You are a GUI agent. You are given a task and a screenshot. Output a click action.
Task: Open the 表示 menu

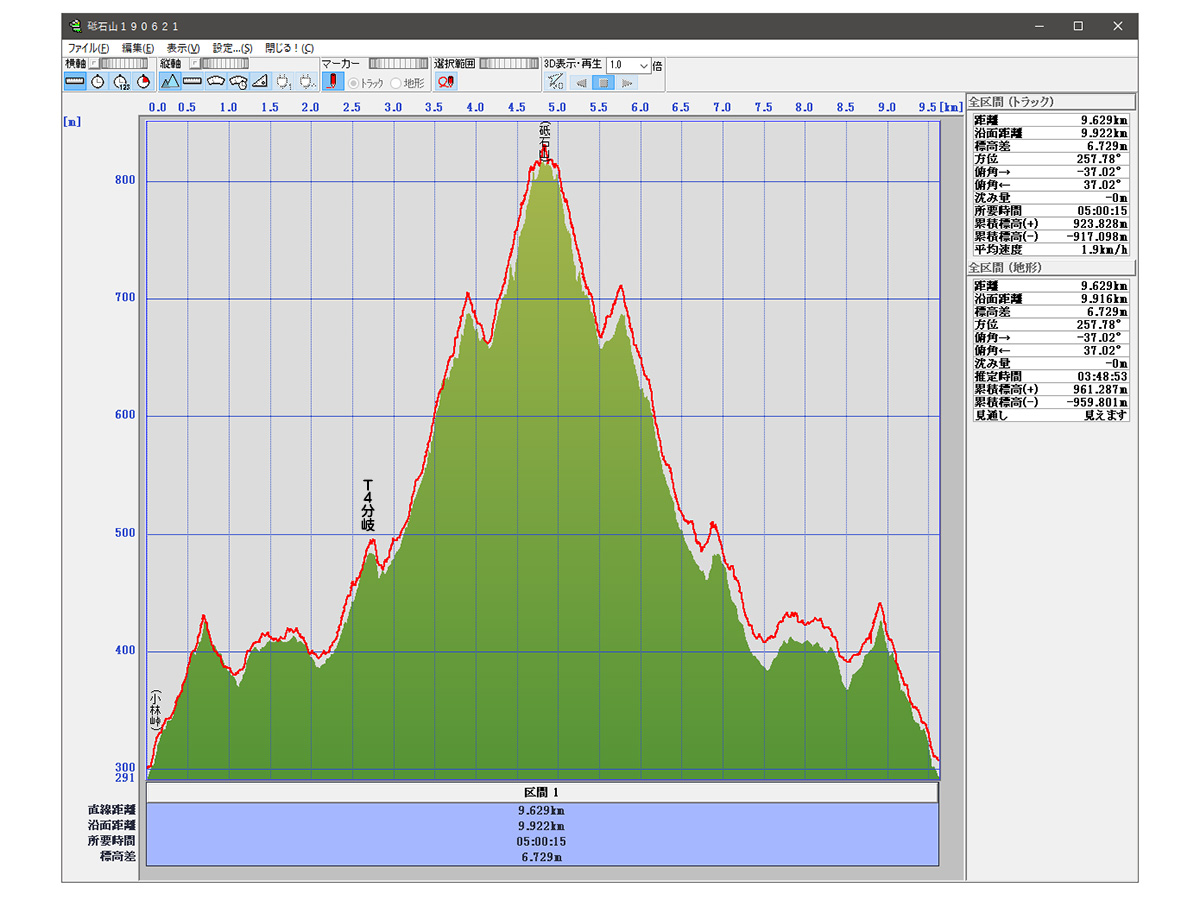(x=183, y=48)
